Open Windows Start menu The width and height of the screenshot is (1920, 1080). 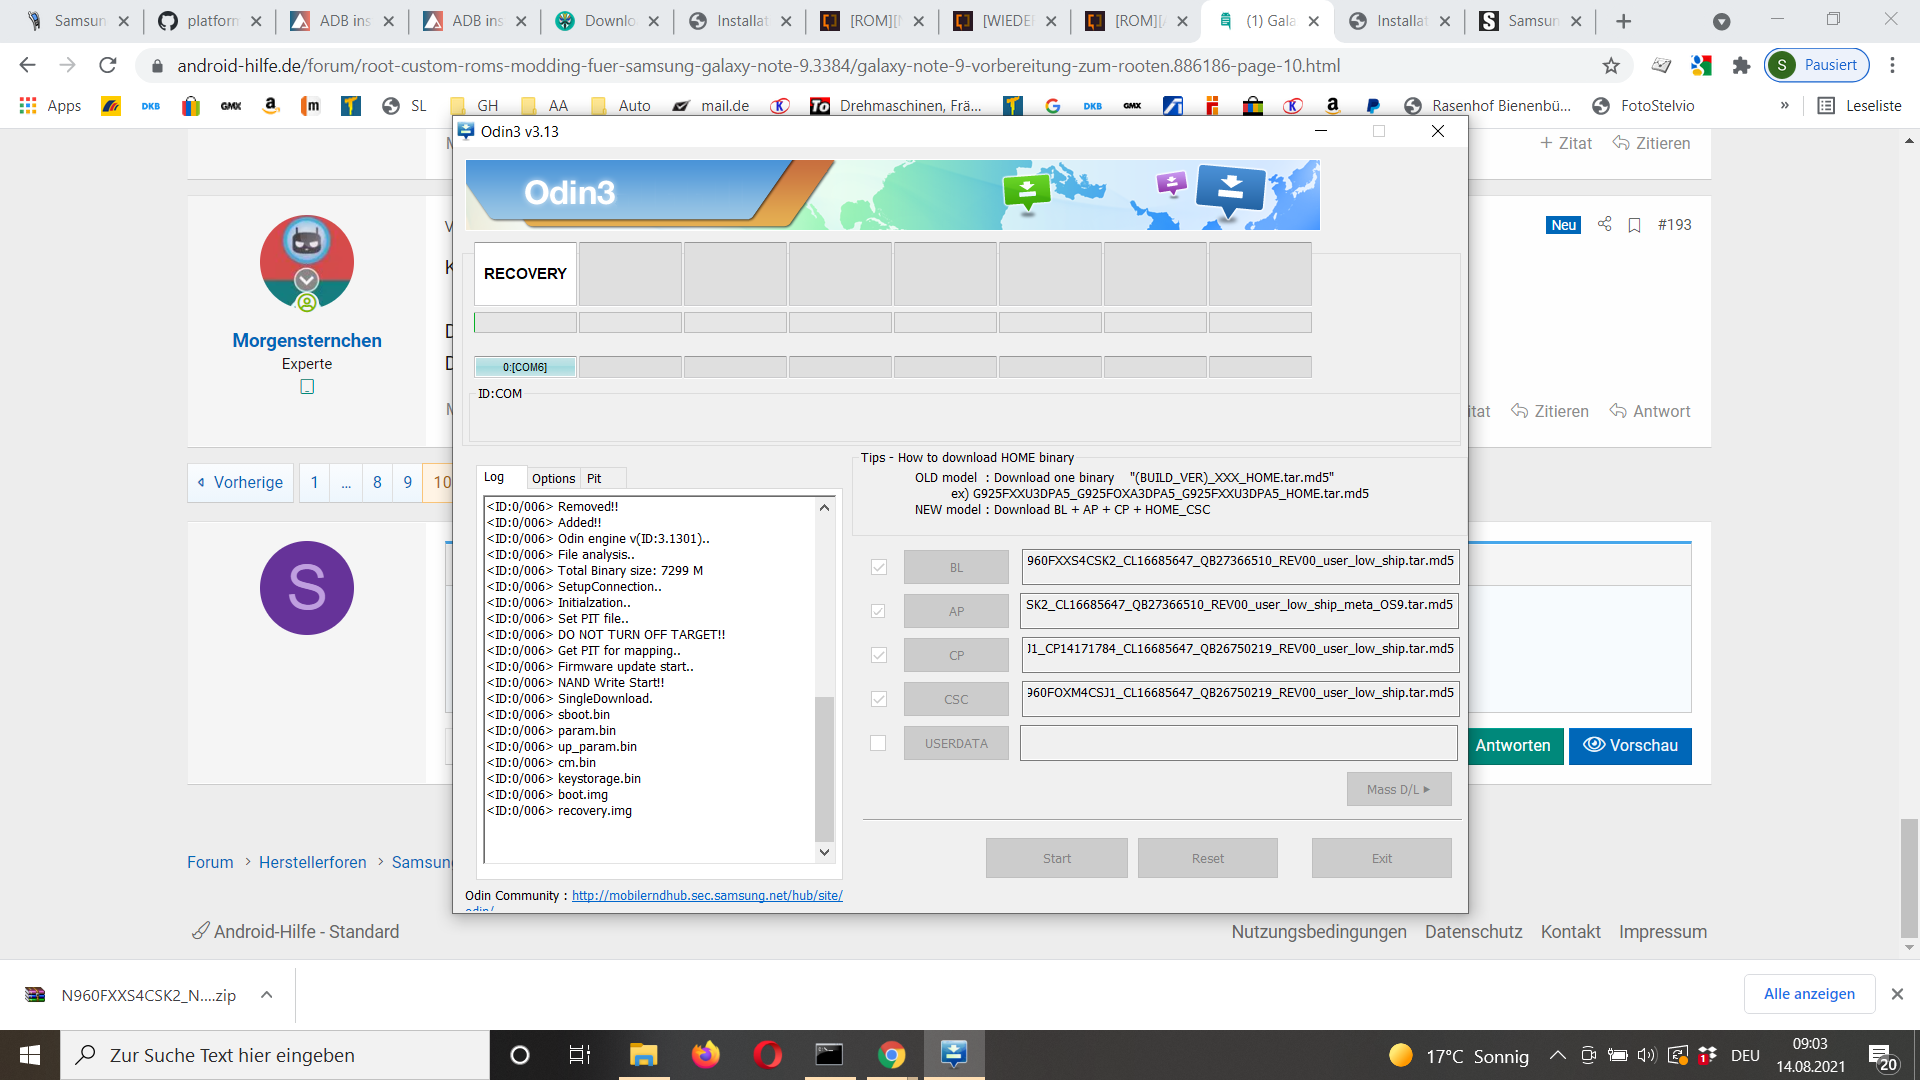pyautogui.click(x=30, y=1055)
